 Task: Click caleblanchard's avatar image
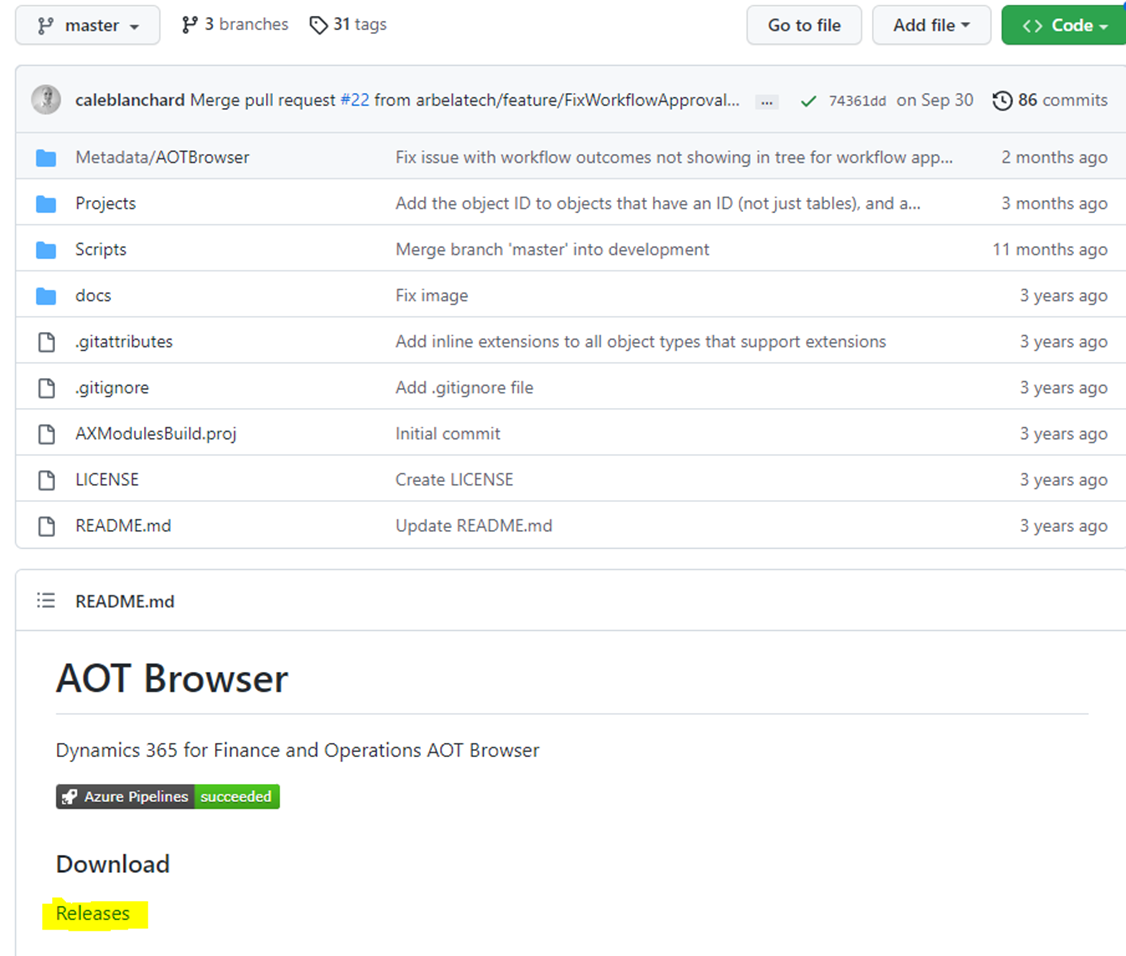coord(46,100)
